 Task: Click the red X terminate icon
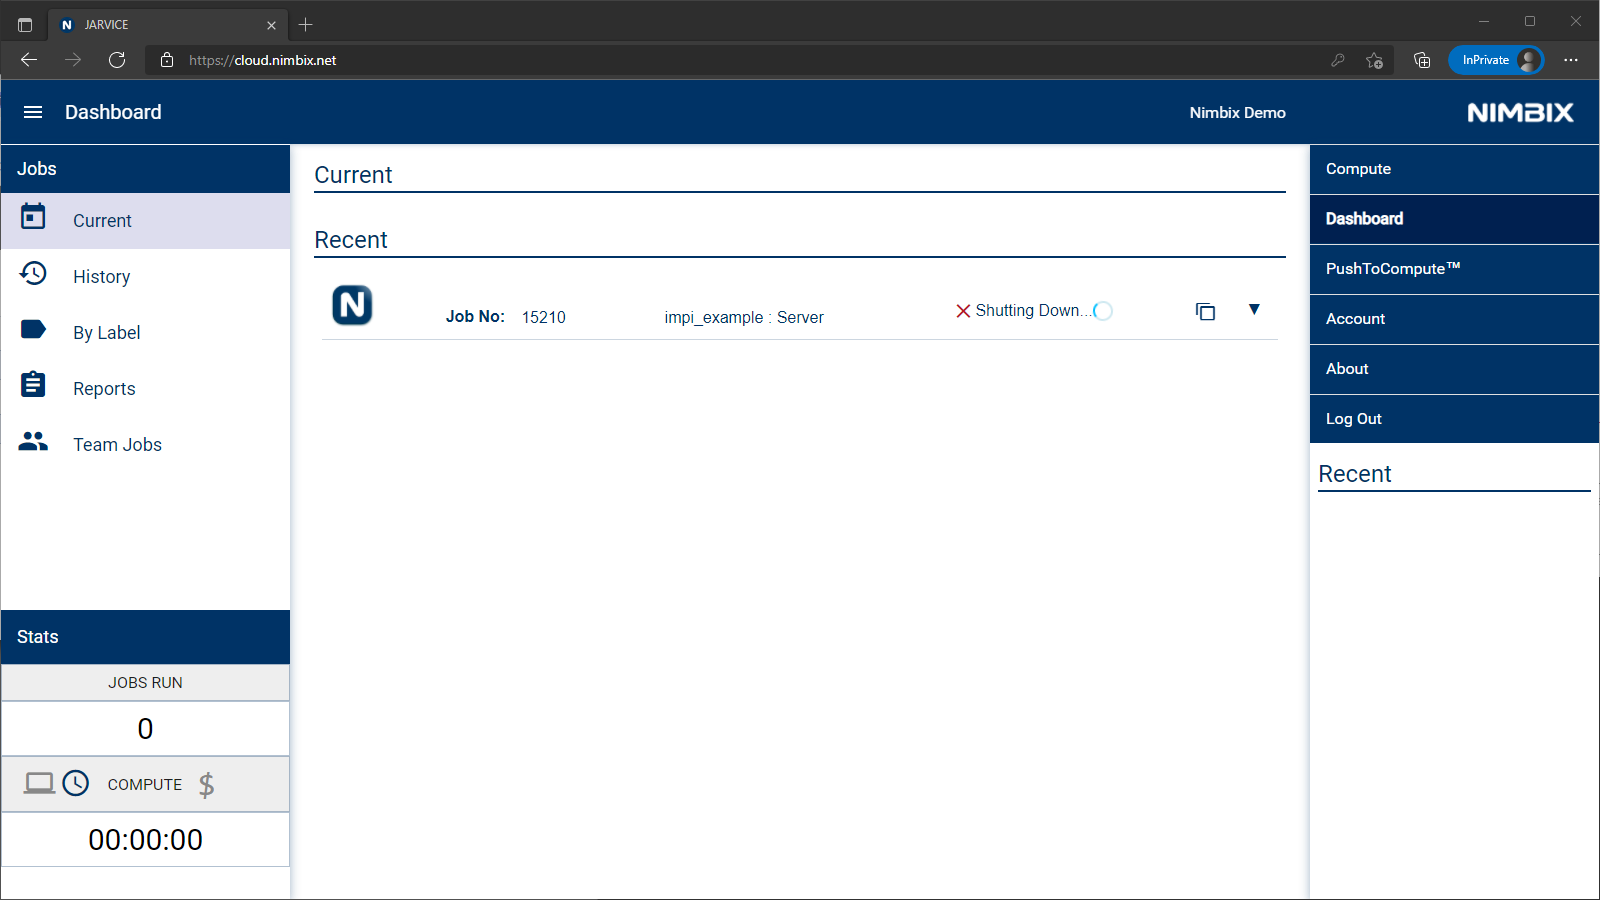click(x=963, y=311)
